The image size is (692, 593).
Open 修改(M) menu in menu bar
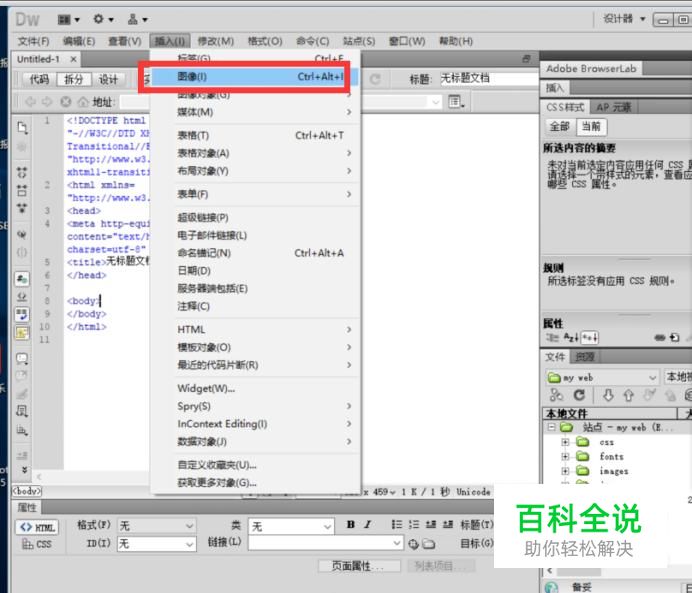point(215,41)
